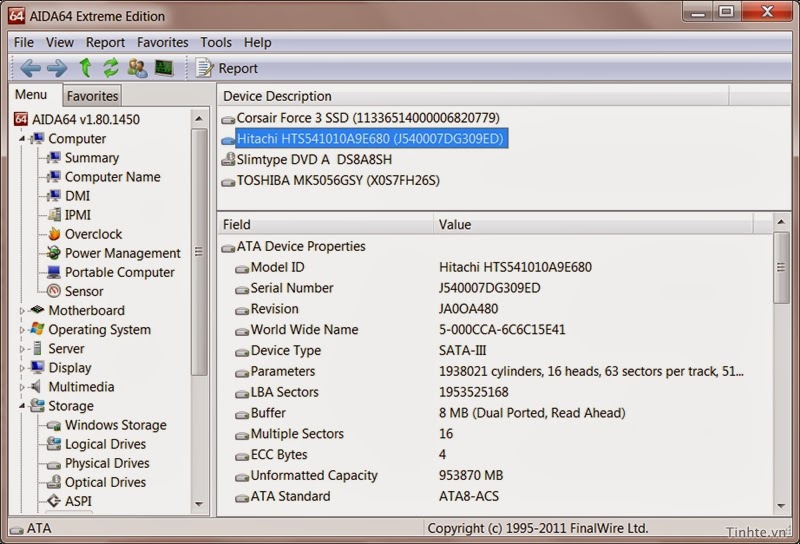Expand the Motherboard tree node
Image resolution: width=800 pixels, height=544 pixels.
click(x=22, y=311)
